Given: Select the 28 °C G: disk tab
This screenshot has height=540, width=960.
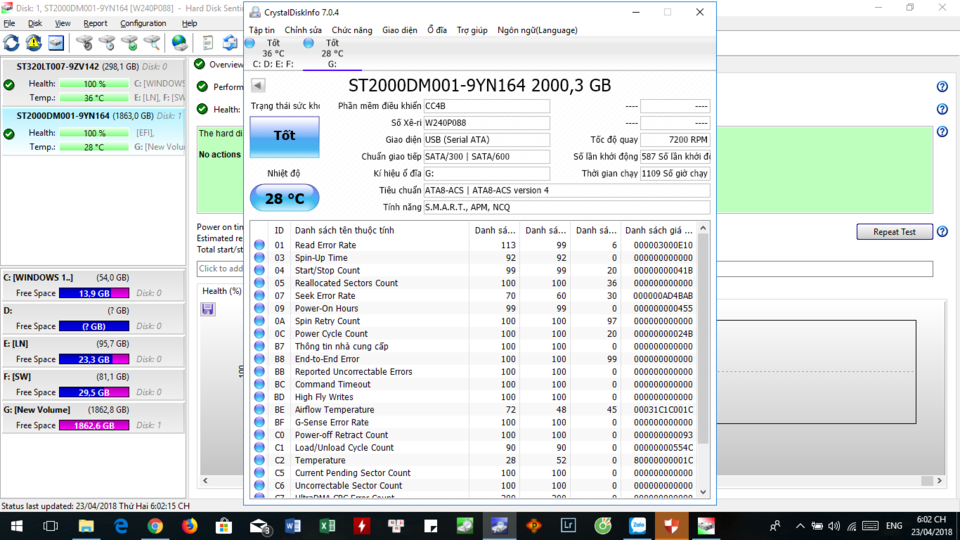Looking at the screenshot, I should pyautogui.click(x=332, y=53).
